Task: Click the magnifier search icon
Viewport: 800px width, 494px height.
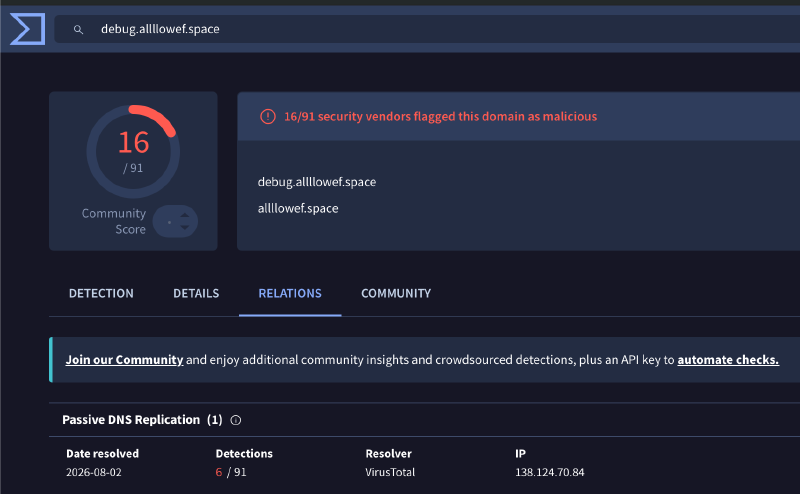Action: pyautogui.click(x=78, y=30)
